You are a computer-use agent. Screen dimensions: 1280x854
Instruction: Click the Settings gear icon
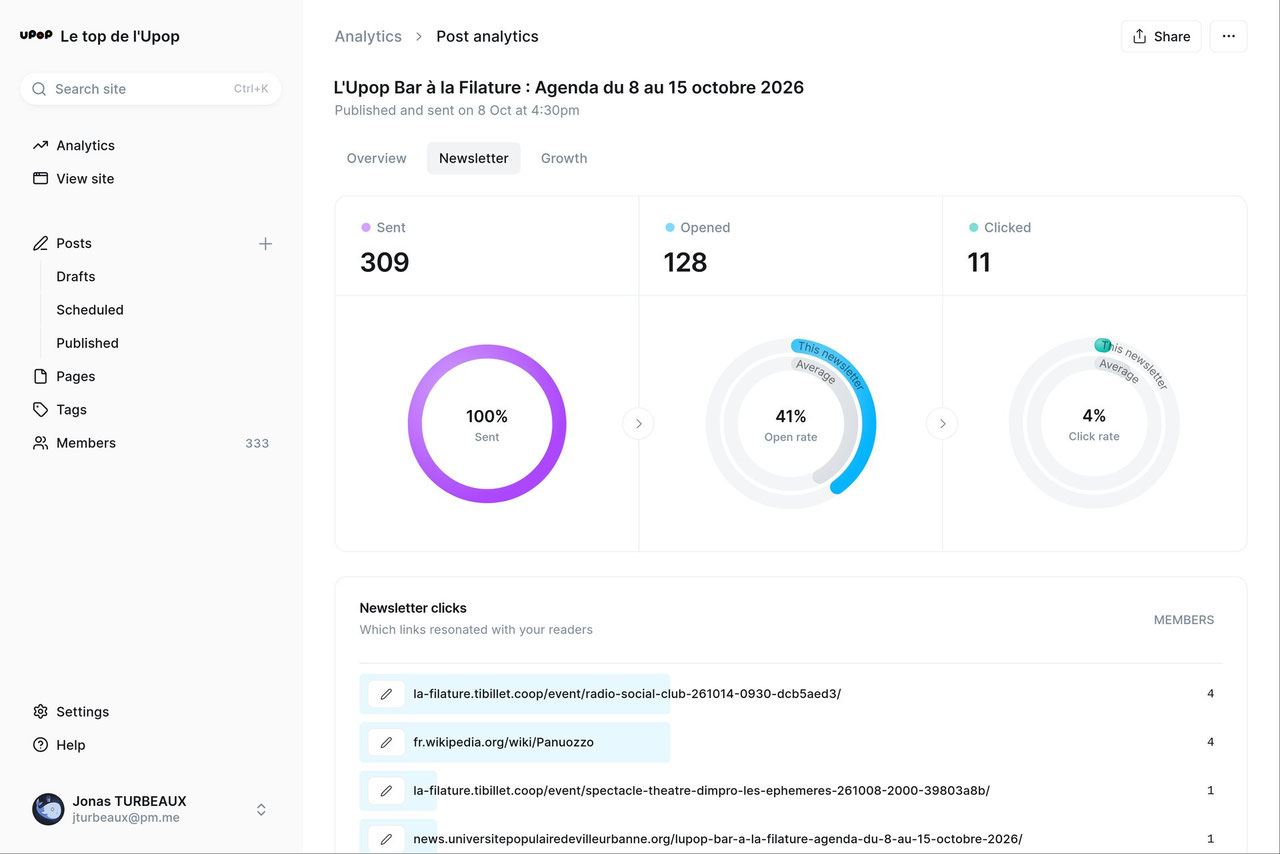coord(40,712)
